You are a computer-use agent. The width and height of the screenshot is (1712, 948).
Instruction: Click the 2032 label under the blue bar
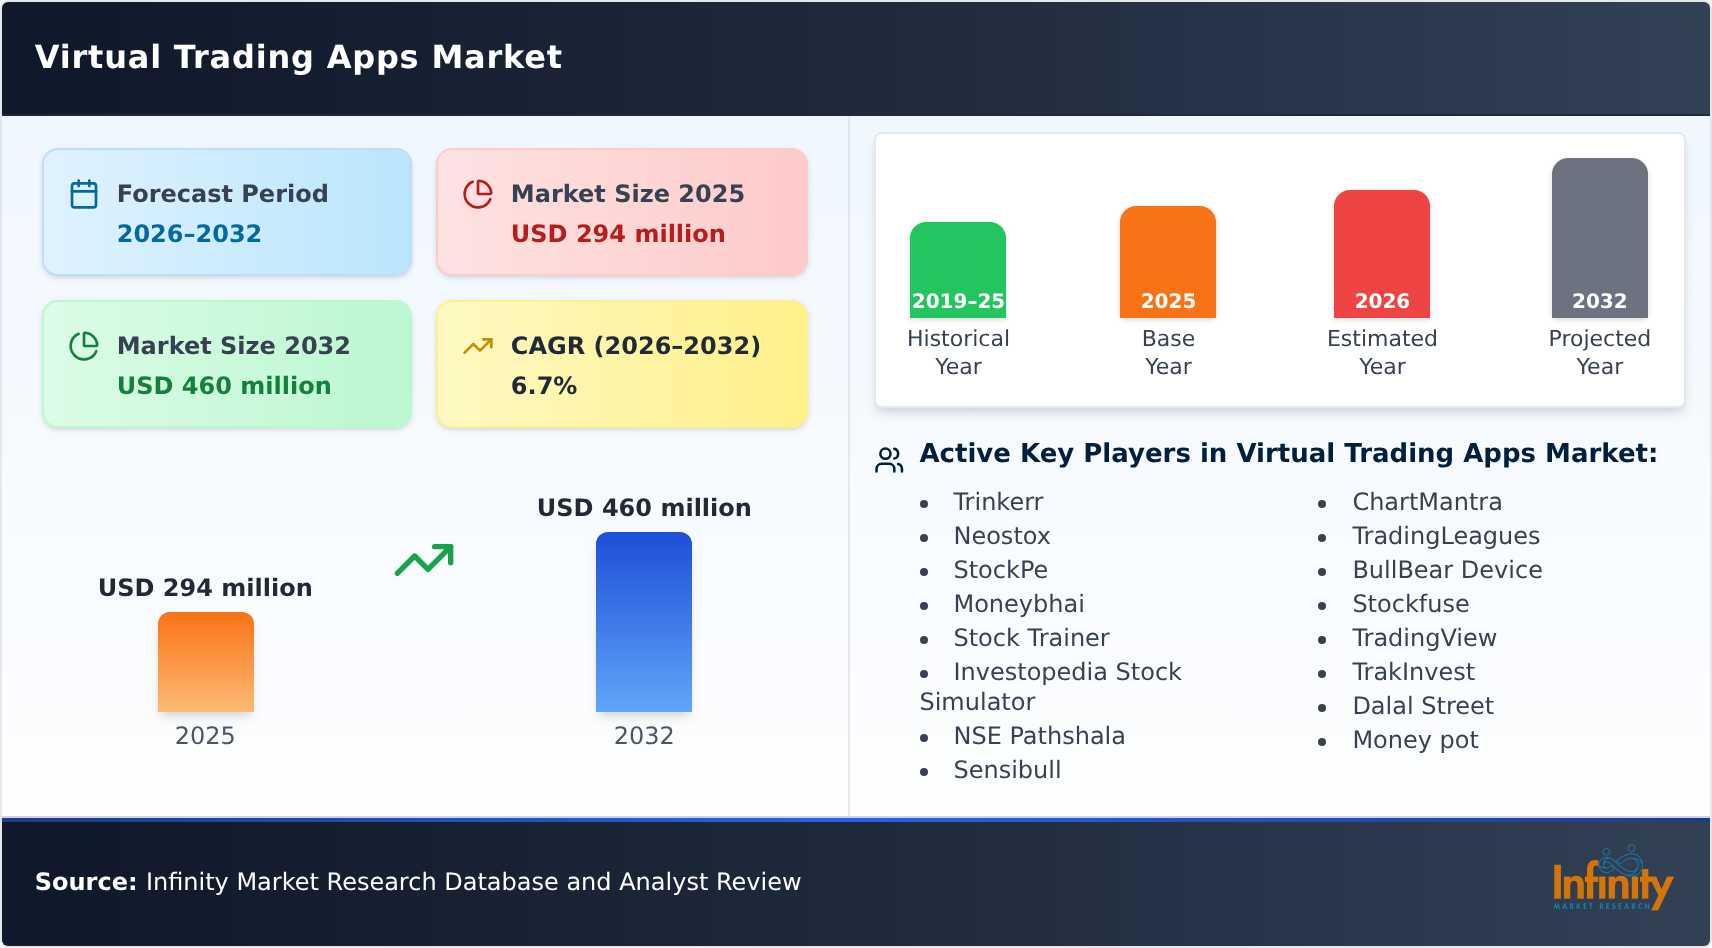pos(644,736)
